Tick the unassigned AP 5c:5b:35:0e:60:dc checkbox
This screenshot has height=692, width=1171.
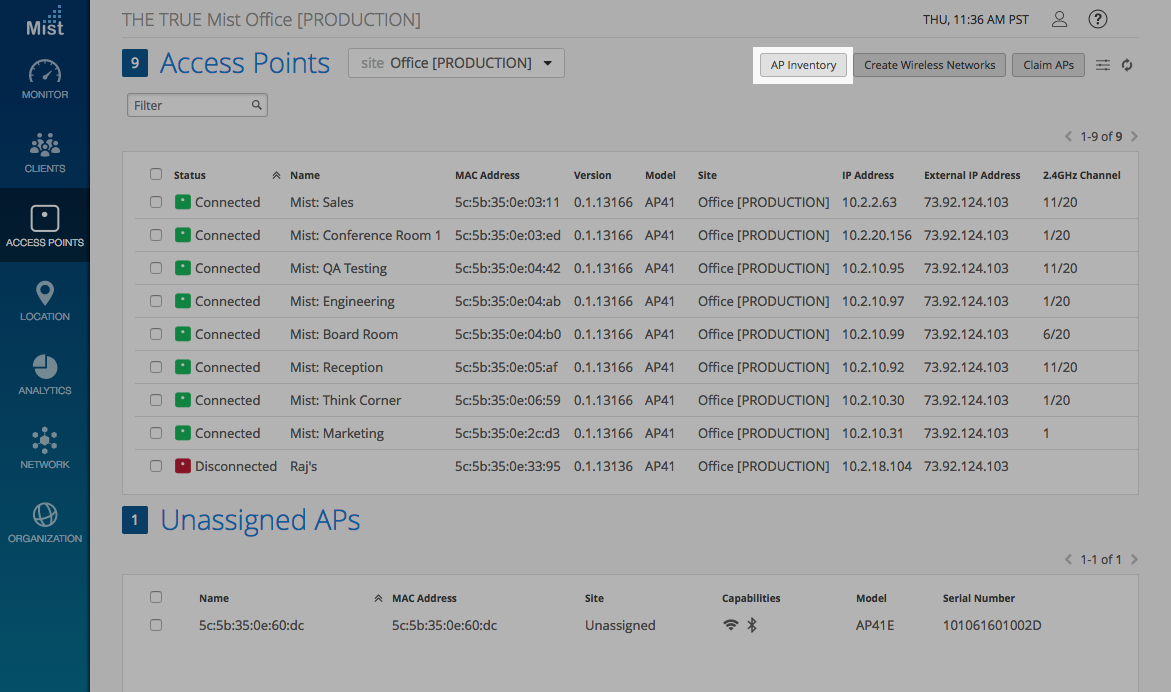[156, 625]
